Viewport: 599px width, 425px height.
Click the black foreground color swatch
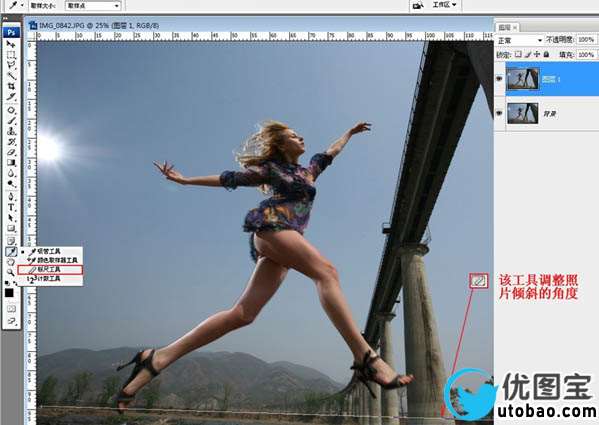tap(9, 292)
